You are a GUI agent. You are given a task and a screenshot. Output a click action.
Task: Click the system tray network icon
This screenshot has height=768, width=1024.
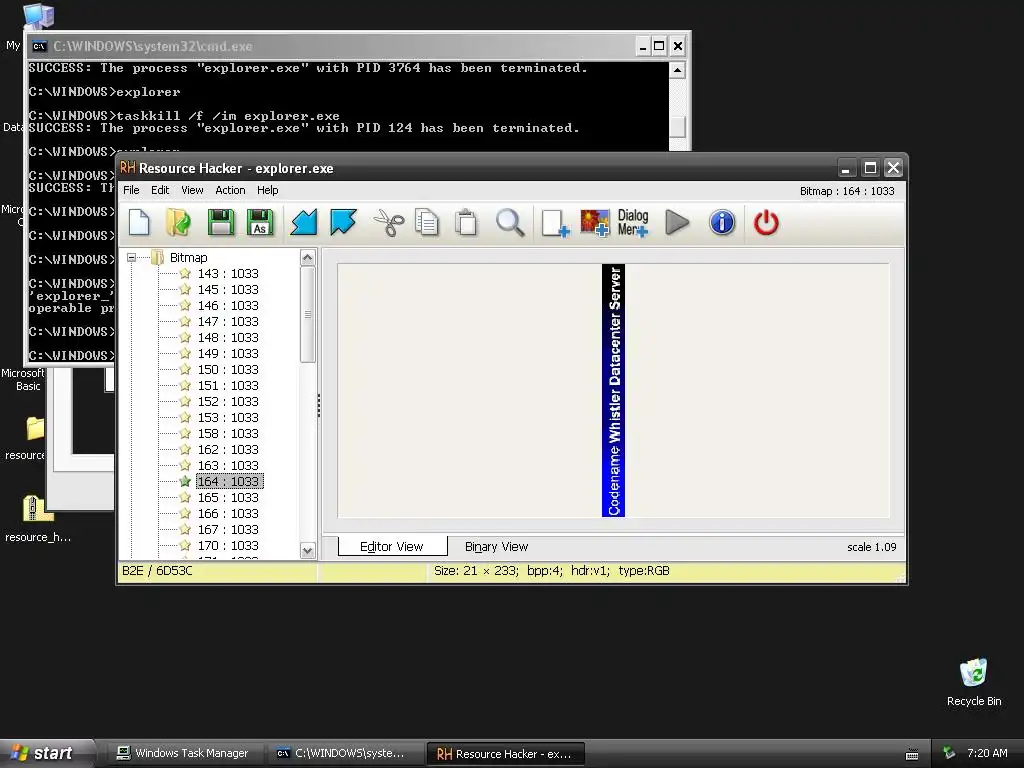[949, 753]
